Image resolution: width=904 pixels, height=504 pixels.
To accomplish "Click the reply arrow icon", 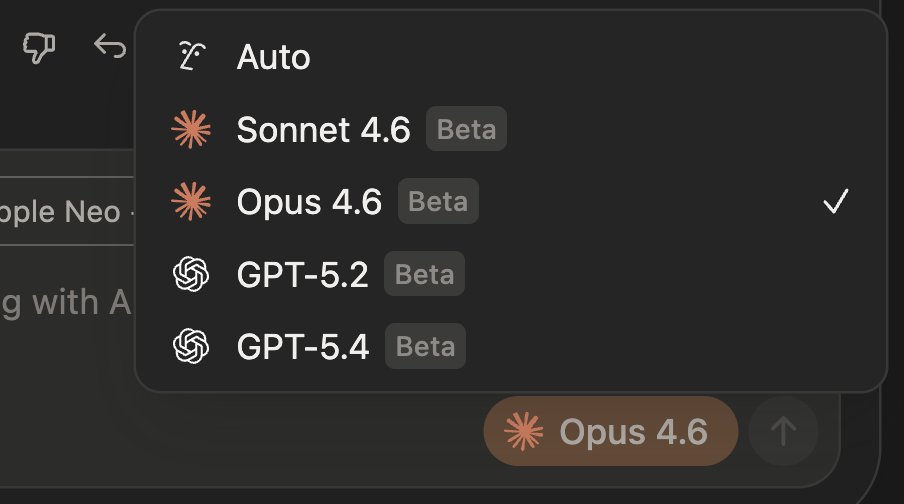I will pos(109,47).
